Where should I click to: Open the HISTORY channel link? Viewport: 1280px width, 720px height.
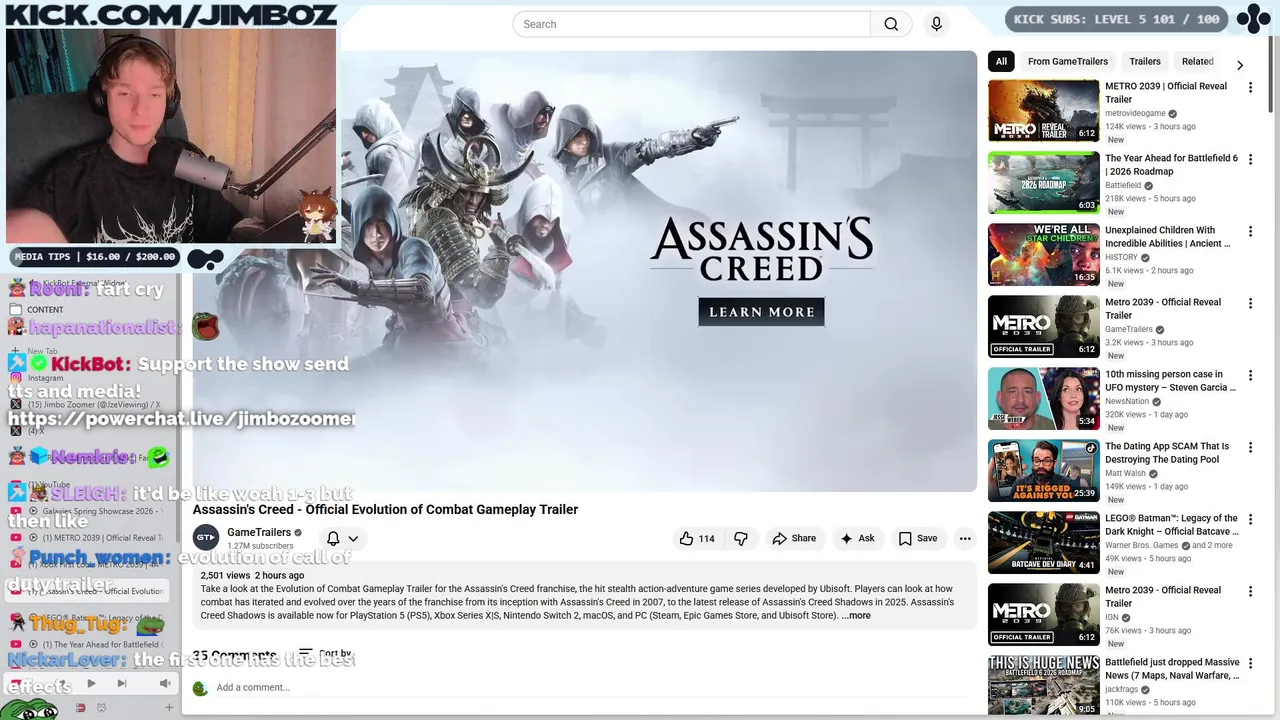tap(1121, 258)
